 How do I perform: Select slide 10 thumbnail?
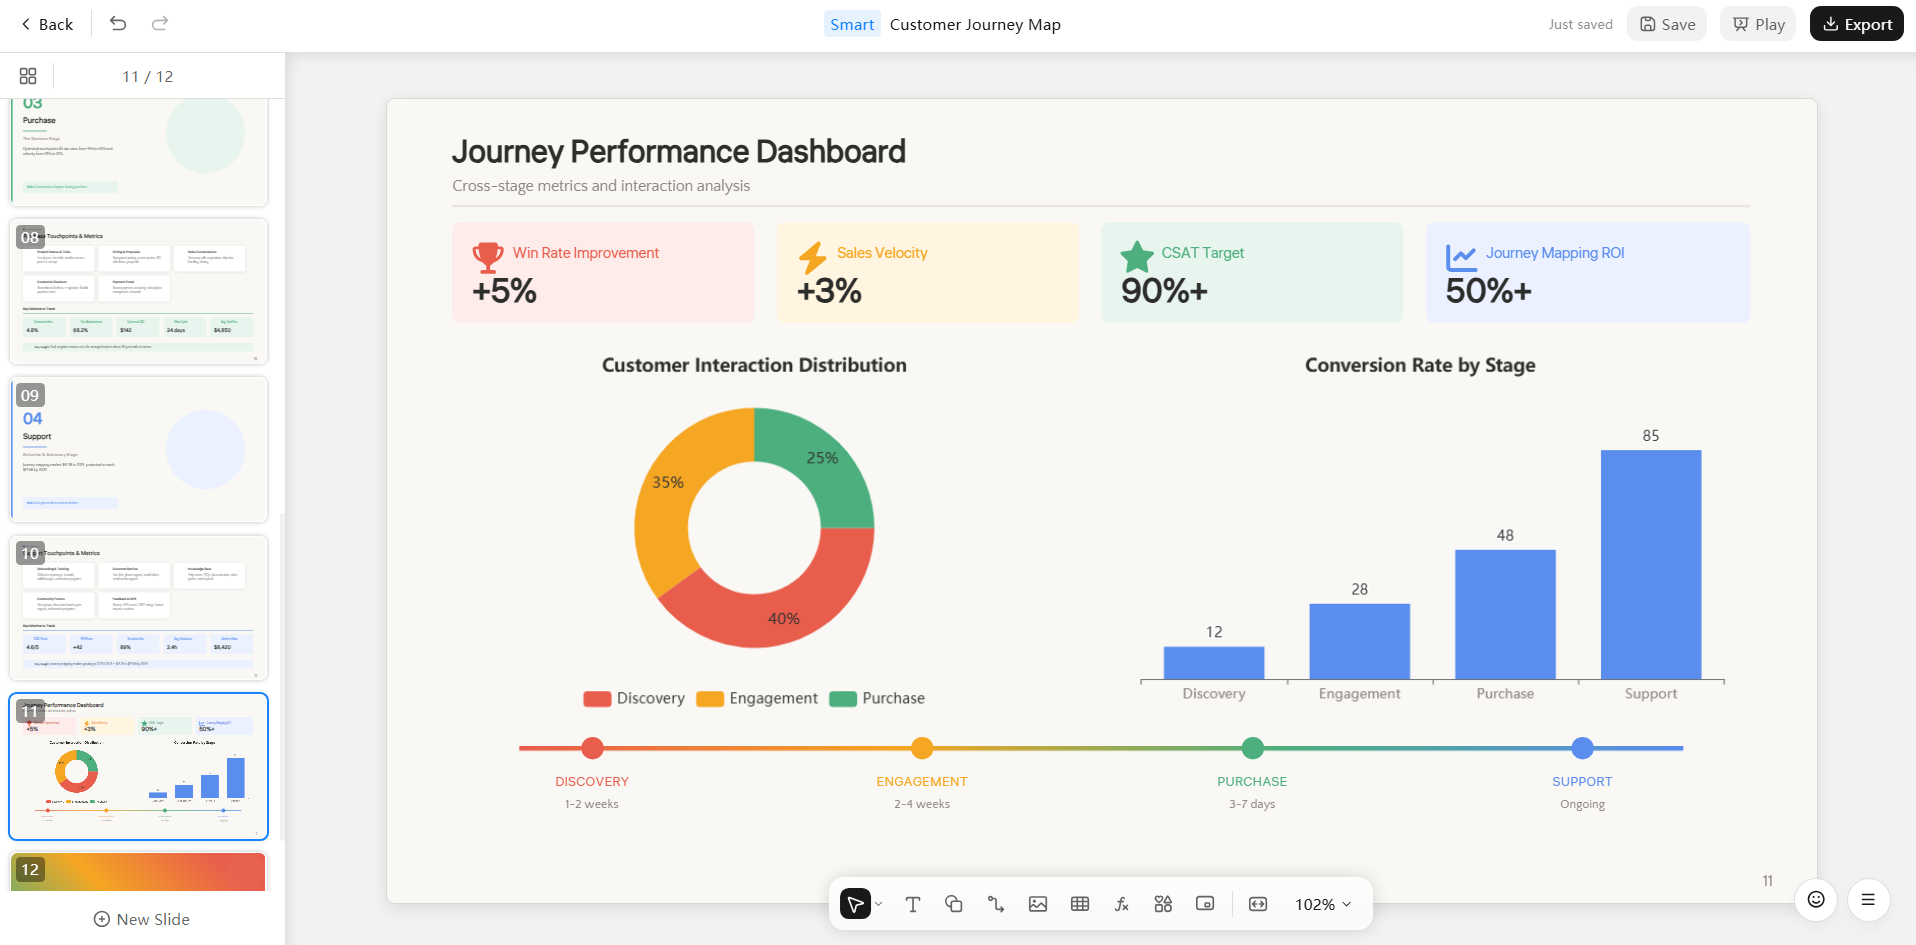(x=138, y=608)
